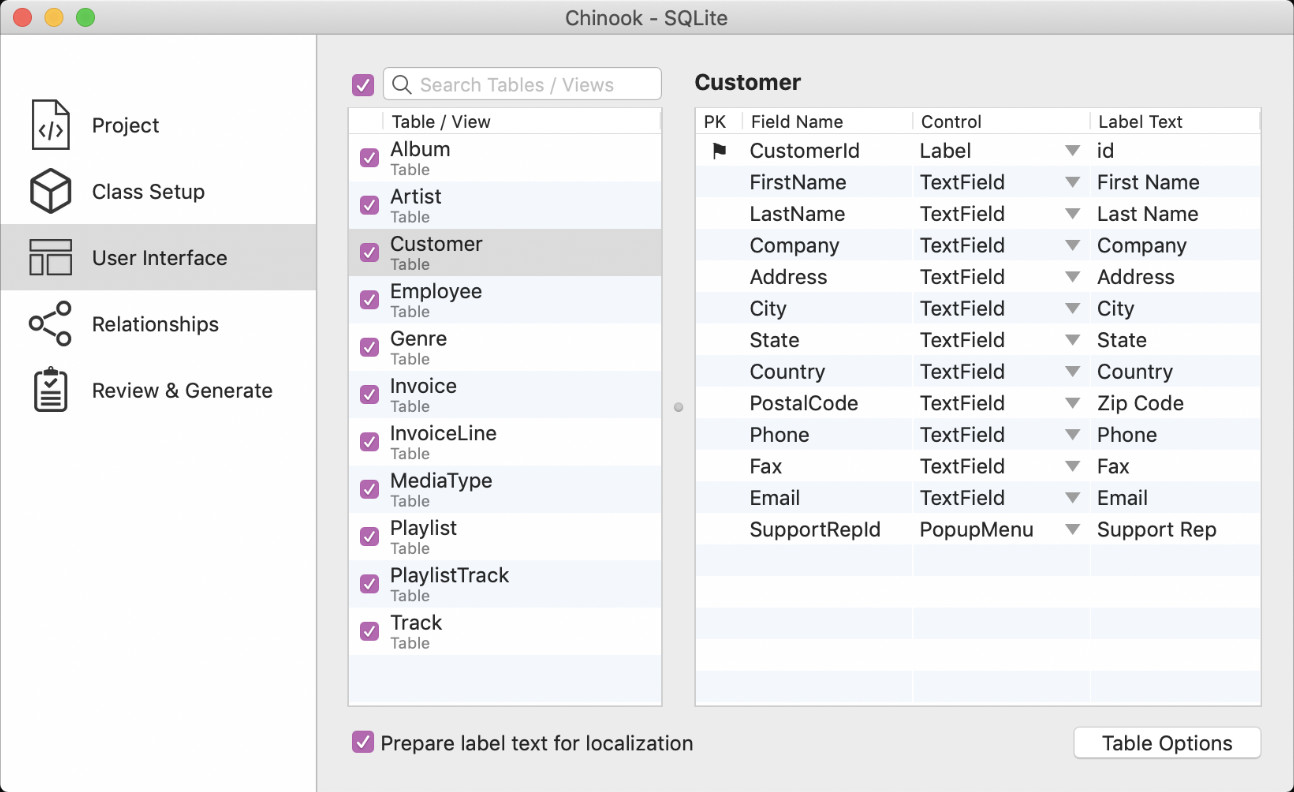The width and height of the screenshot is (1294, 792).
Task: Disable Prepare label text for localization
Action: (363, 743)
